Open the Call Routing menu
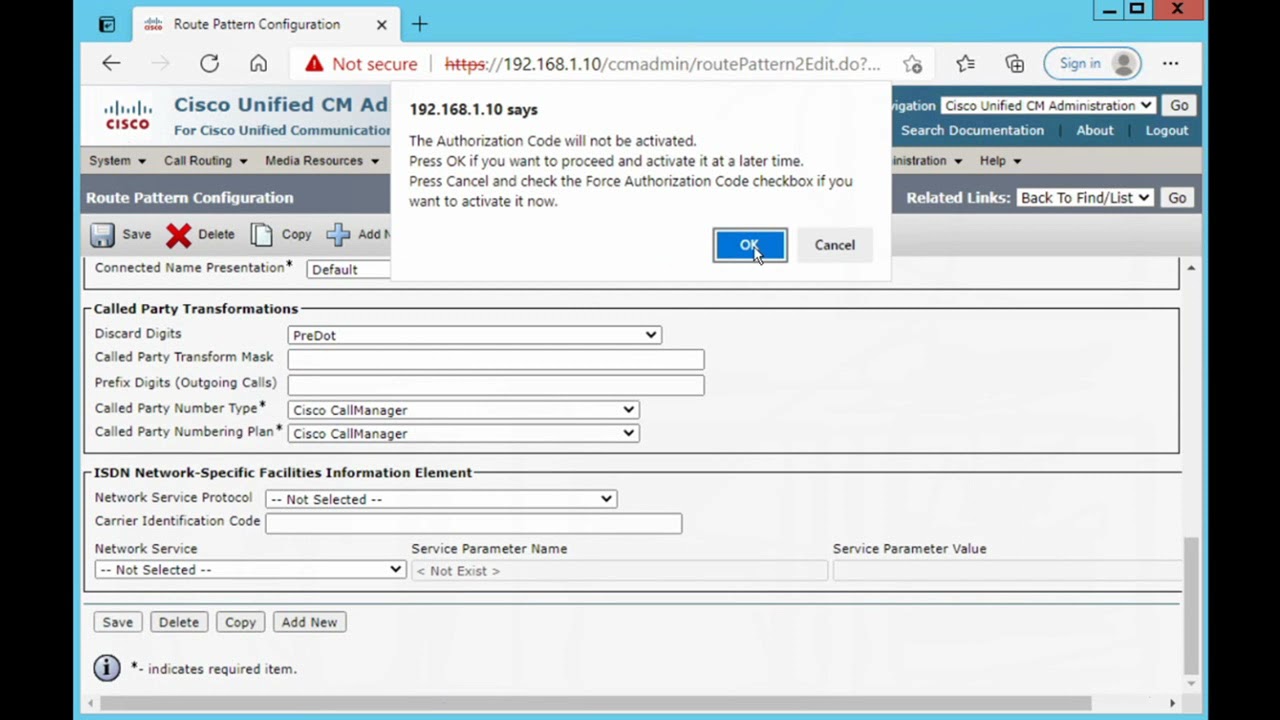Viewport: 1280px width, 720px height. (x=205, y=161)
